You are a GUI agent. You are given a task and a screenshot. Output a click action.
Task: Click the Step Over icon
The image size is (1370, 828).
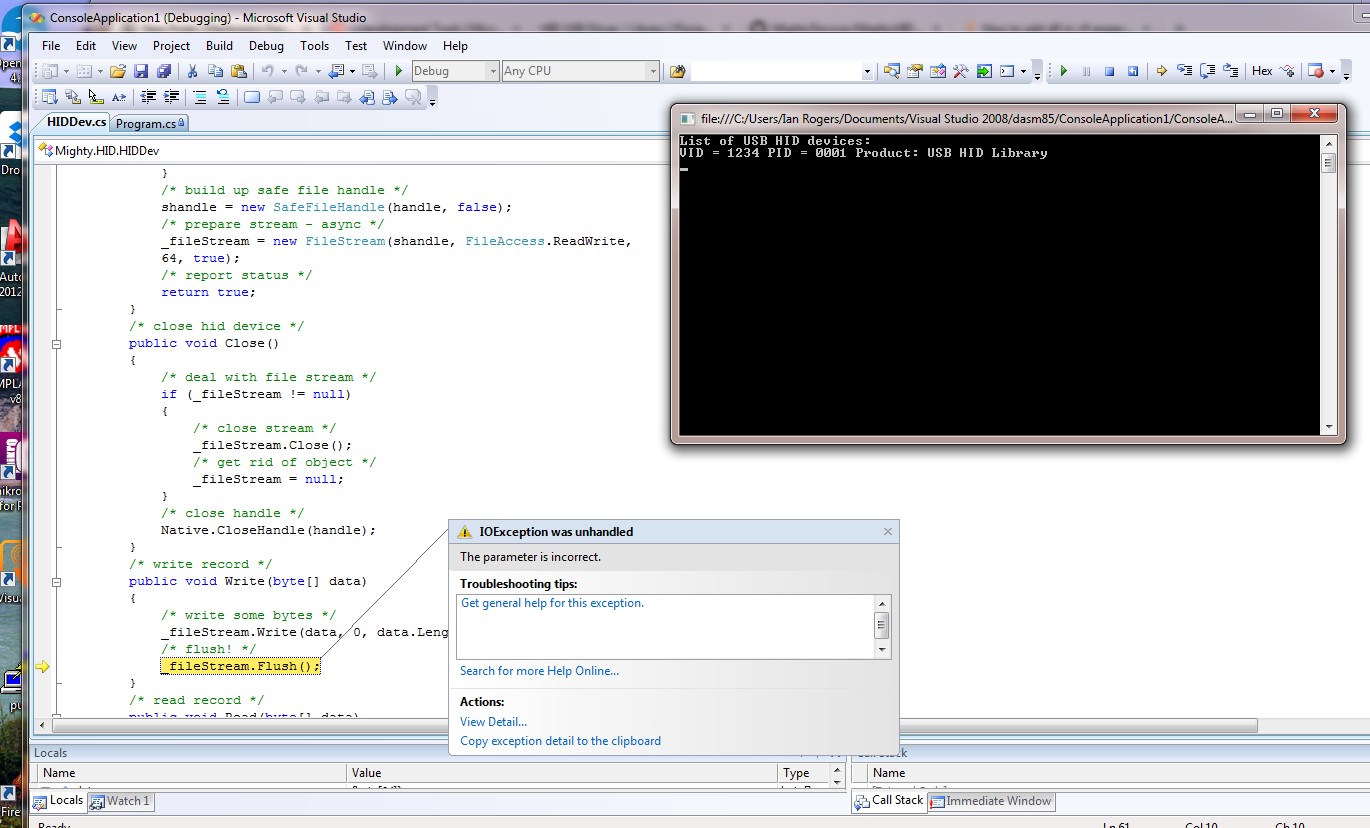click(1208, 71)
